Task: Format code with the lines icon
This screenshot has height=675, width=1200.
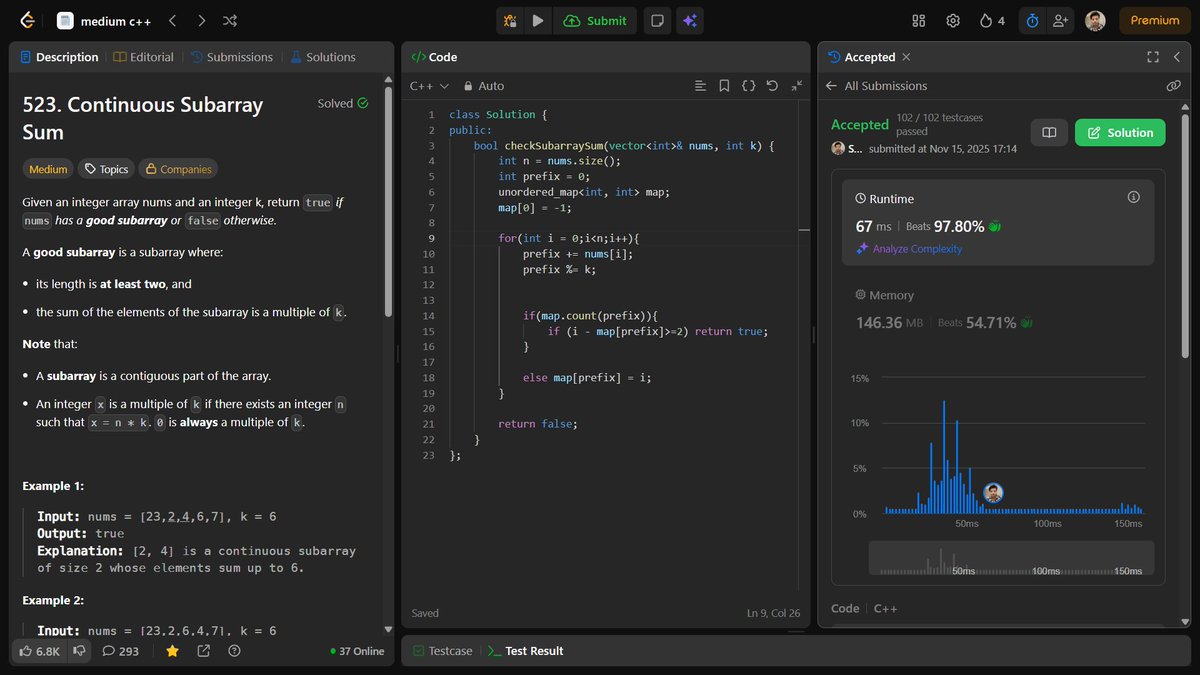Action: [x=700, y=86]
